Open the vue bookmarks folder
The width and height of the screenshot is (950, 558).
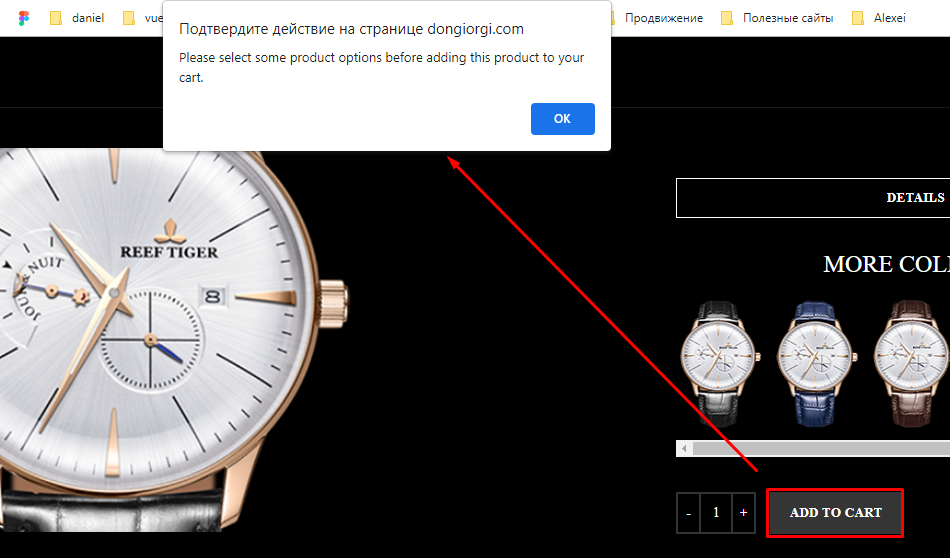(143, 18)
